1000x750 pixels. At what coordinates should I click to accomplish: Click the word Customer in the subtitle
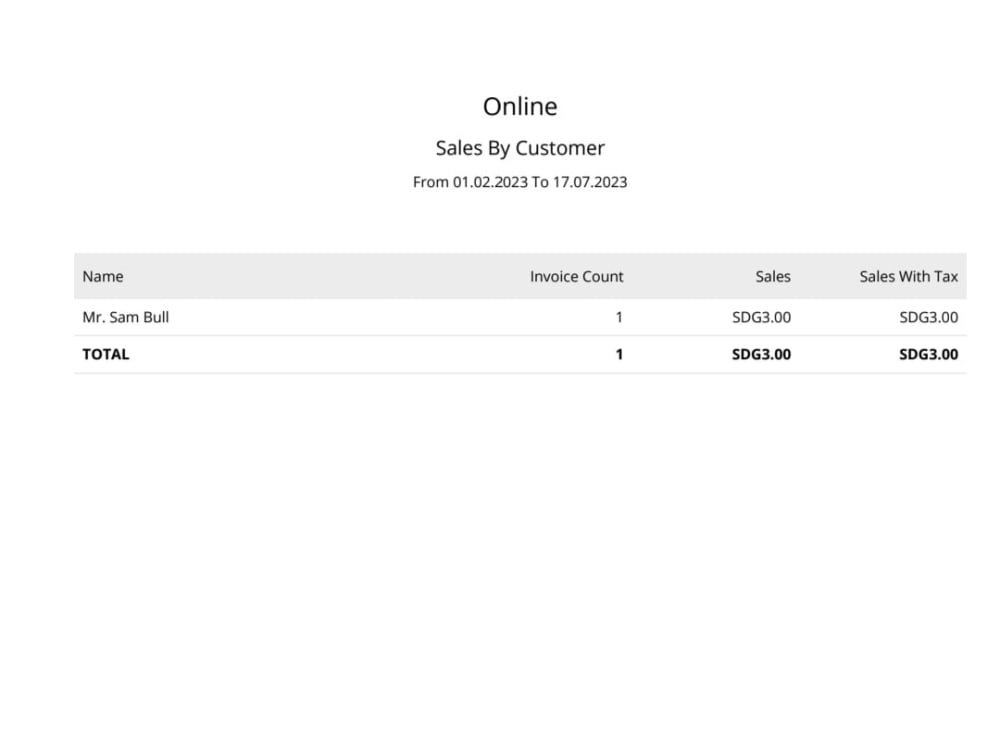(x=560, y=148)
